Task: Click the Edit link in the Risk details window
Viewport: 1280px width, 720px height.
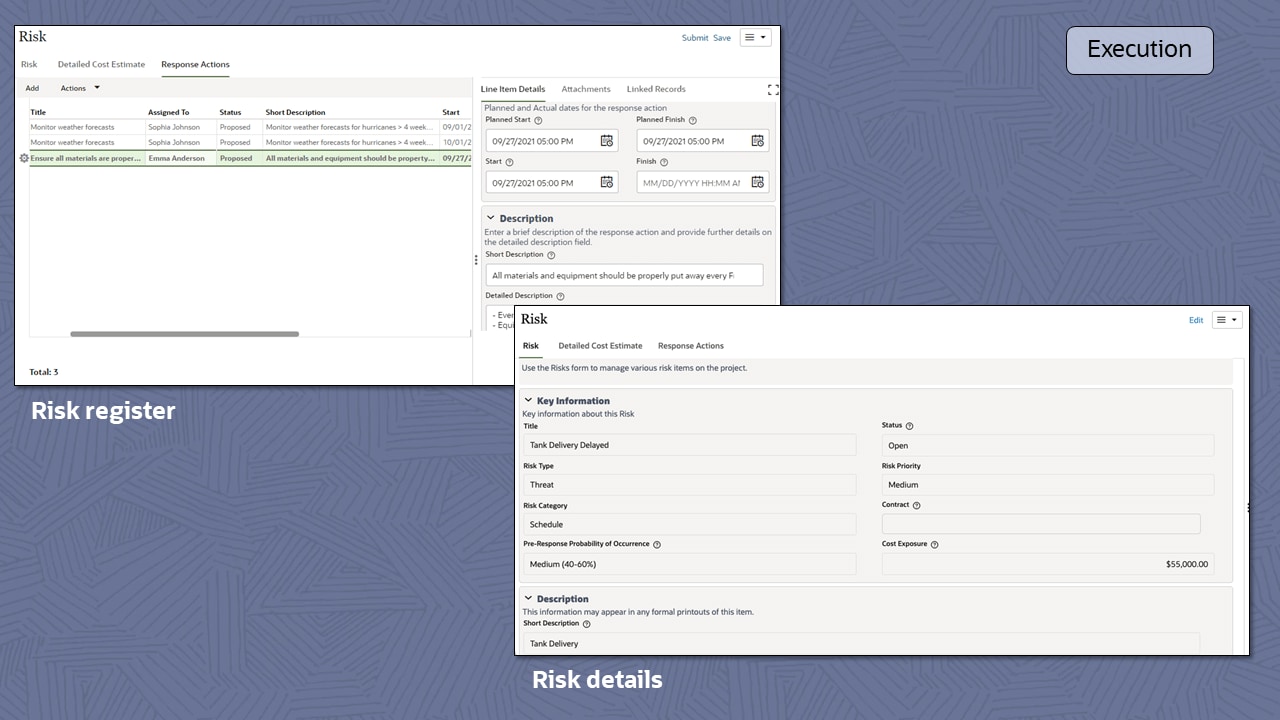Action: pos(1196,320)
